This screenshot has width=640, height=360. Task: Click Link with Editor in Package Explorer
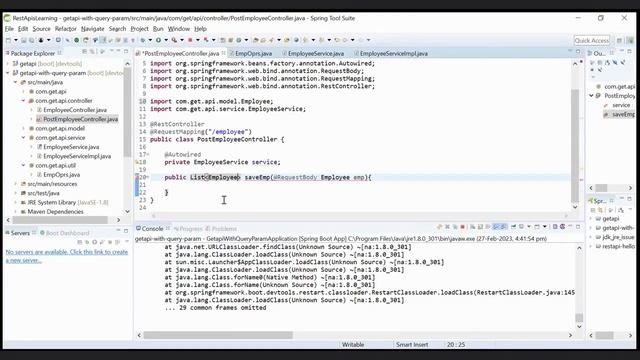92,52
